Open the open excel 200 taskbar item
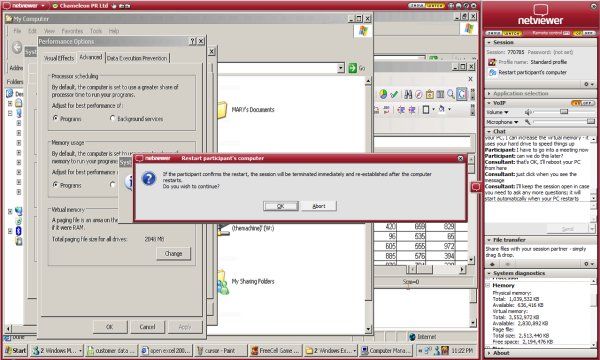 (166, 350)
